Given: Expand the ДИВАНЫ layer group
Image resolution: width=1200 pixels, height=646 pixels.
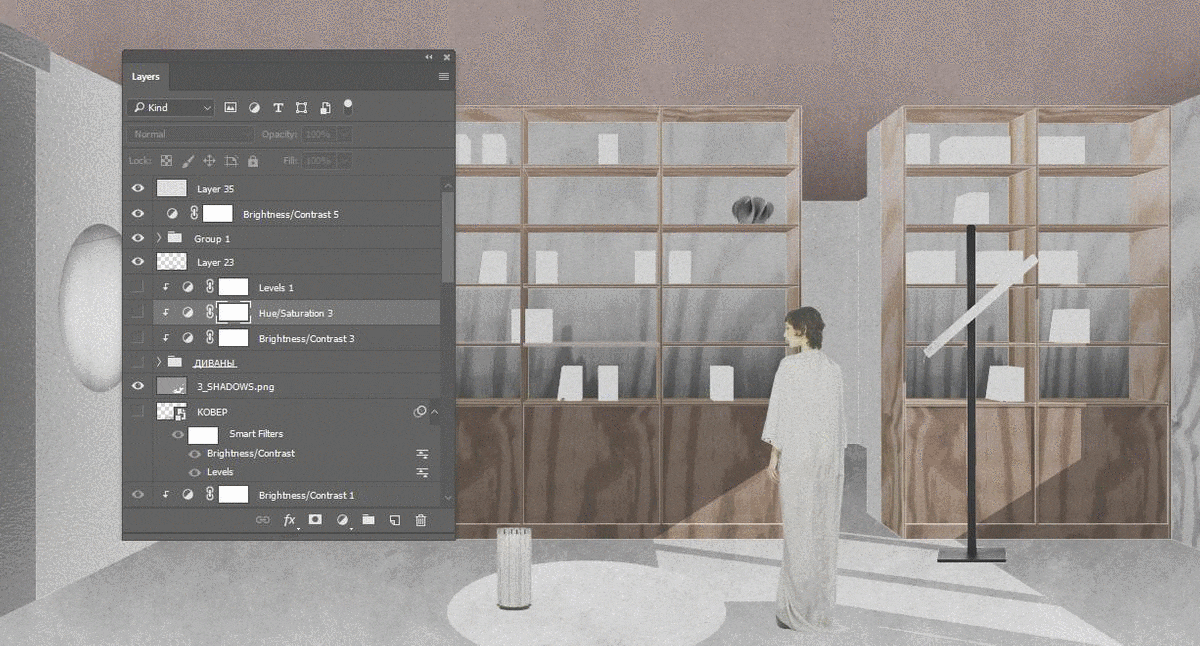Looking at the screenshot, I should (159, 362).
